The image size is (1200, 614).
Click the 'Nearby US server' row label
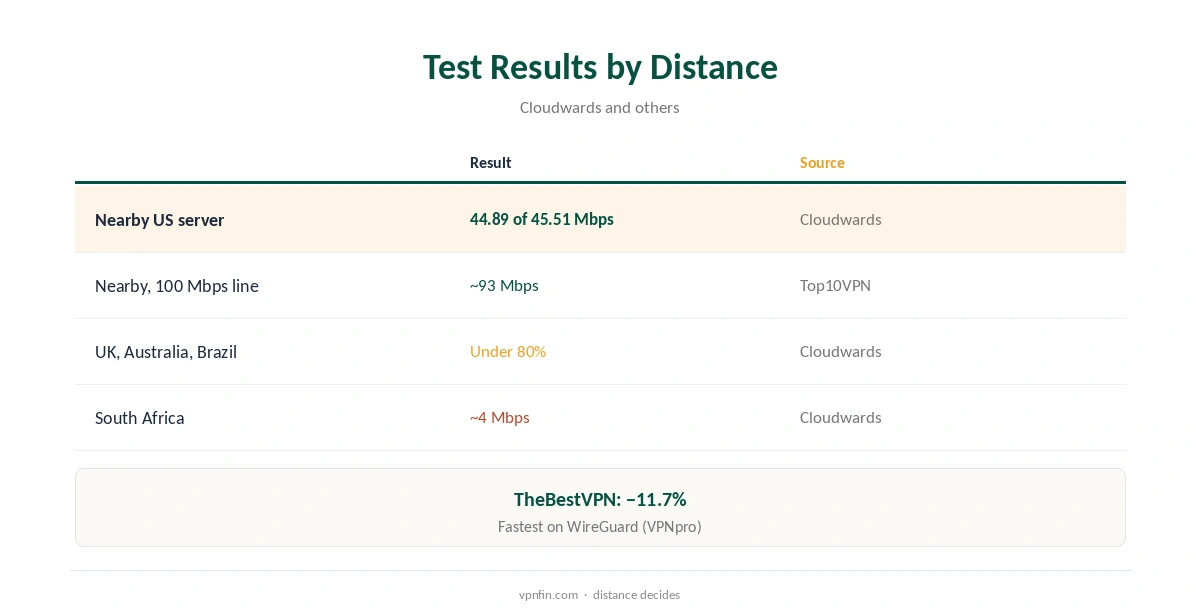159,220
